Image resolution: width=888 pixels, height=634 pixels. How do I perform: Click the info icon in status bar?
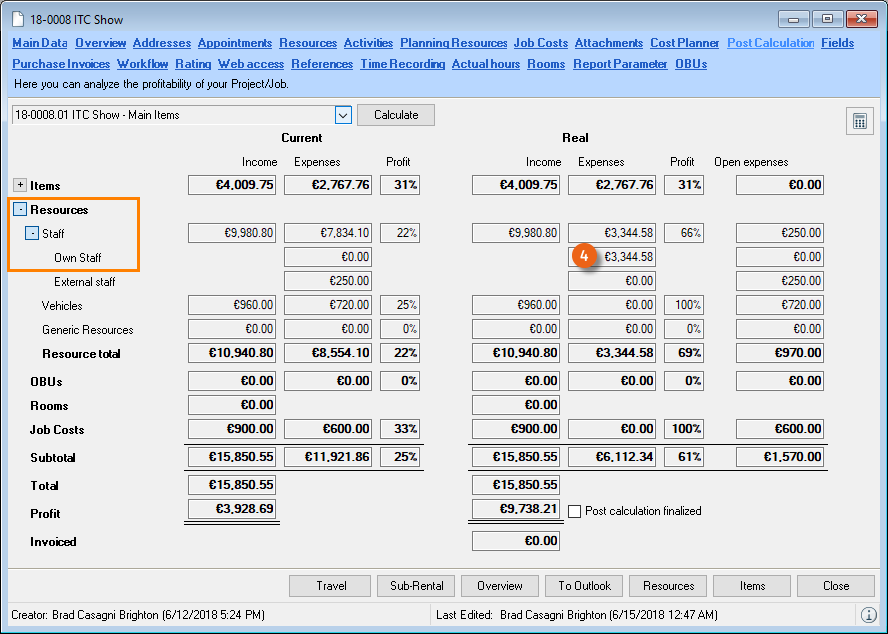pyautogui.click(x=868, y=614)
